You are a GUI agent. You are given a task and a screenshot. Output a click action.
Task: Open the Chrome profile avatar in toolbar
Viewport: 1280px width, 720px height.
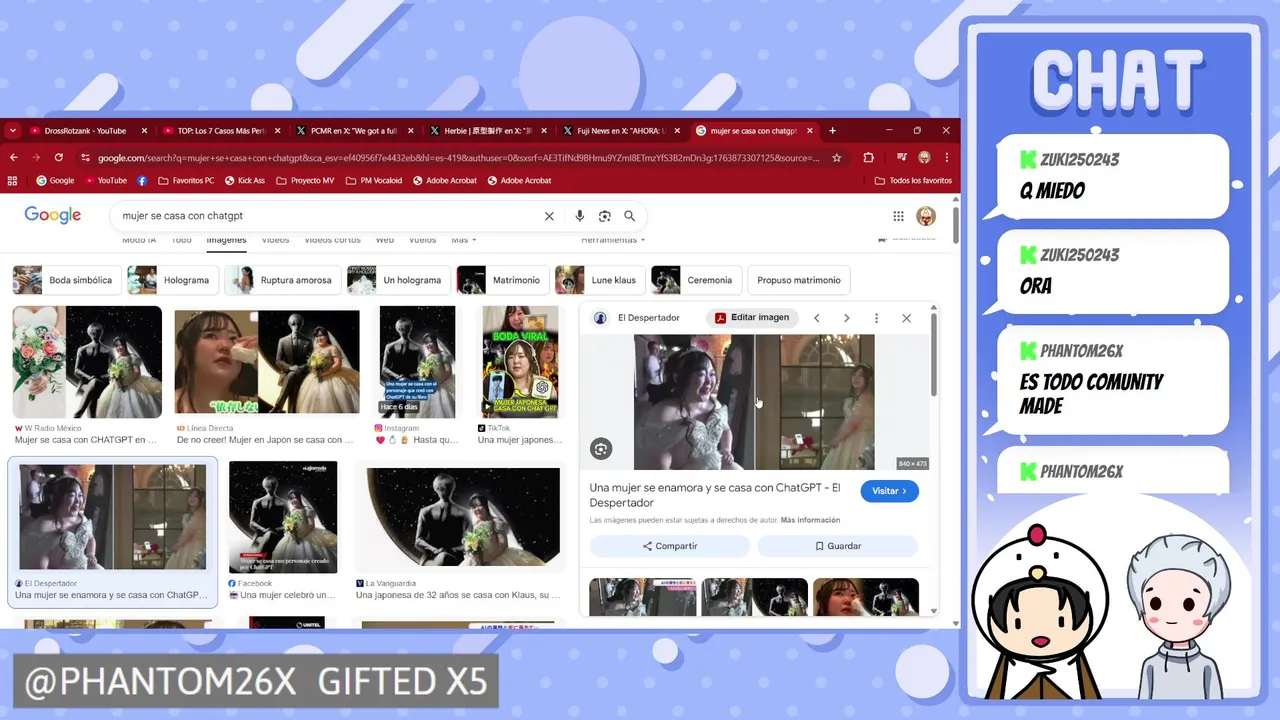pos(924,157)
